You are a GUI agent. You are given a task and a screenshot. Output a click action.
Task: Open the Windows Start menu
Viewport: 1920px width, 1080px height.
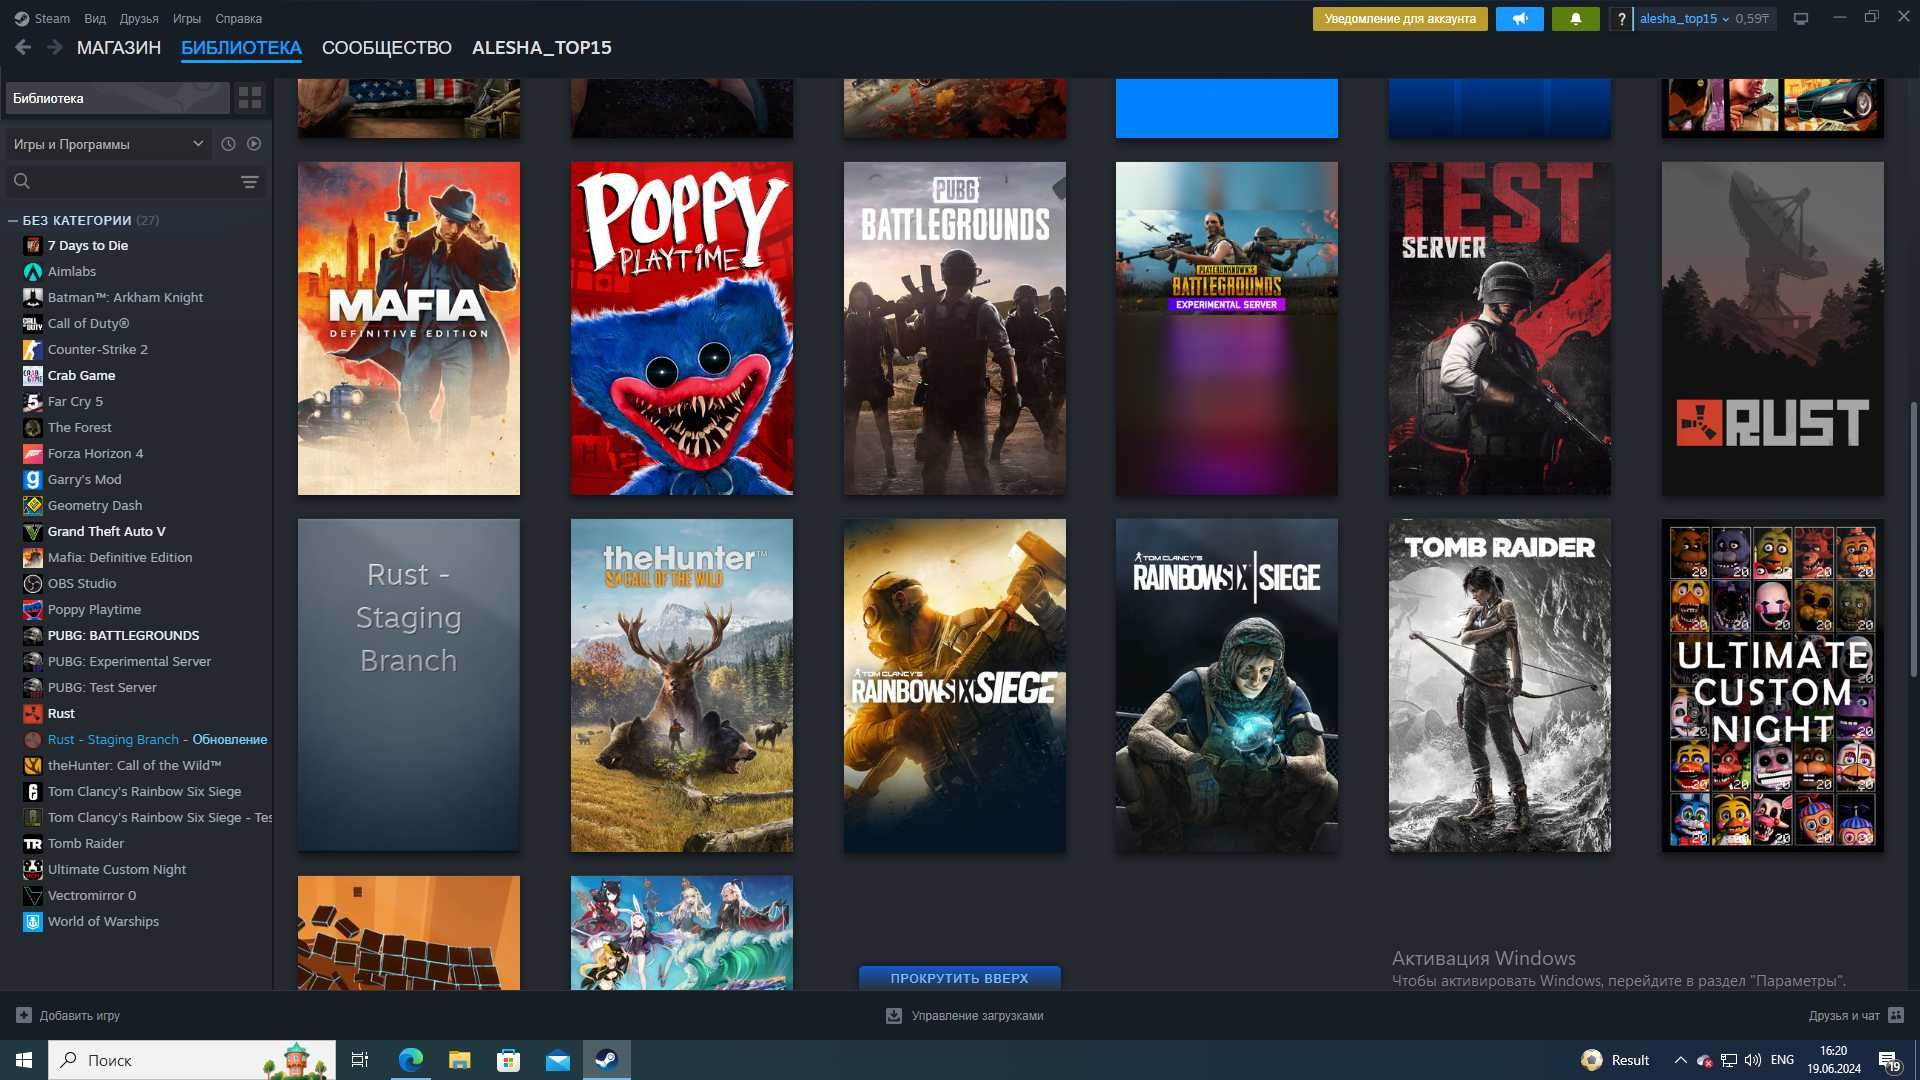(24, 1060)
